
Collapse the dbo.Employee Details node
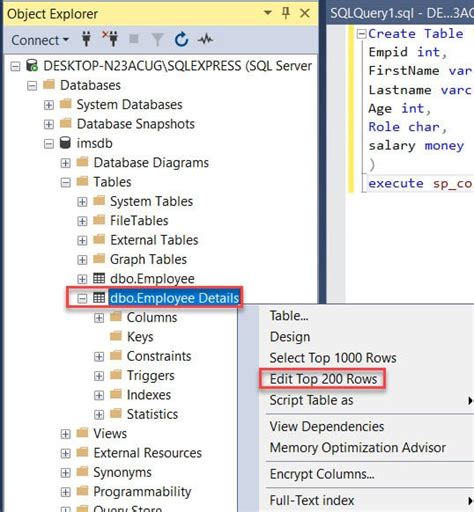[x=82, y=298]
